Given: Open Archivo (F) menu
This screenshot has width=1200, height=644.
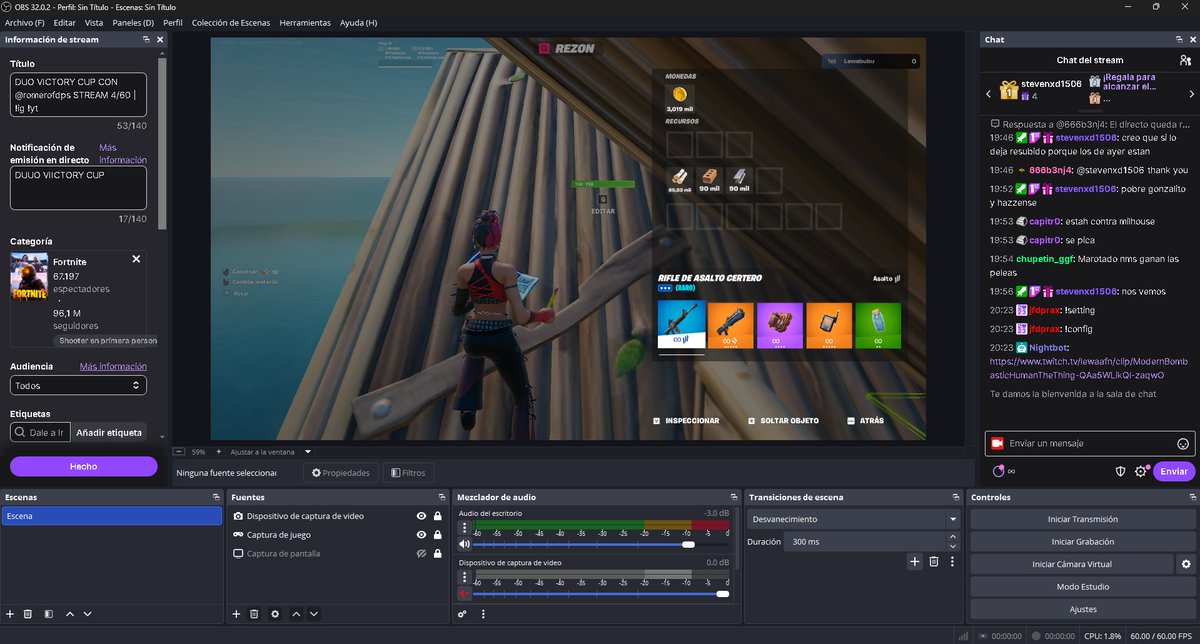Looking at the screenshot, I should (x=25, y=22).
